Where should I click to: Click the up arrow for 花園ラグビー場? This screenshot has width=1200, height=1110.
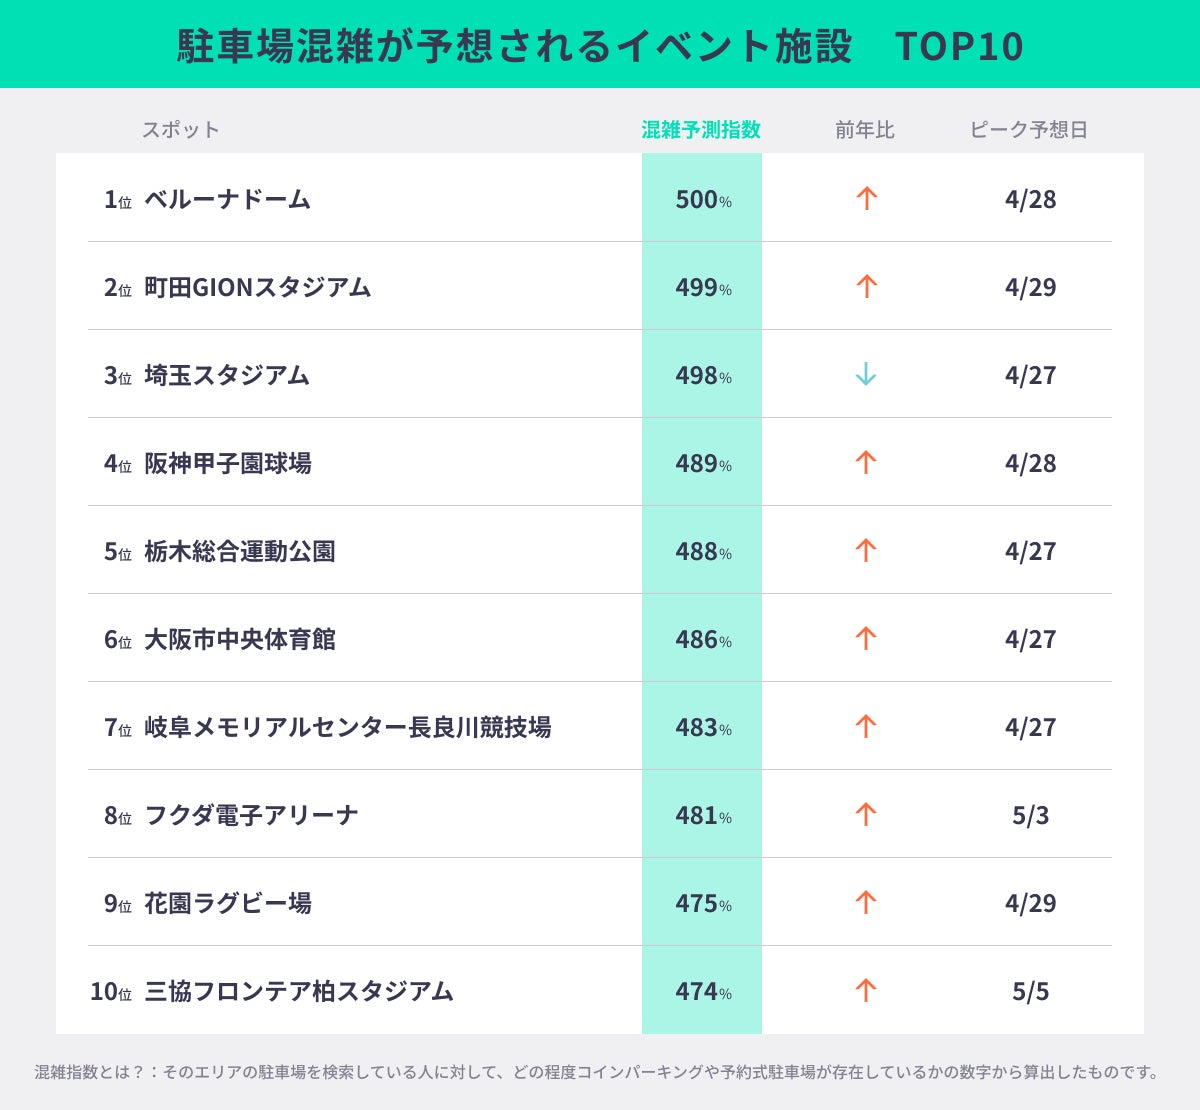[x=866, y=903]
